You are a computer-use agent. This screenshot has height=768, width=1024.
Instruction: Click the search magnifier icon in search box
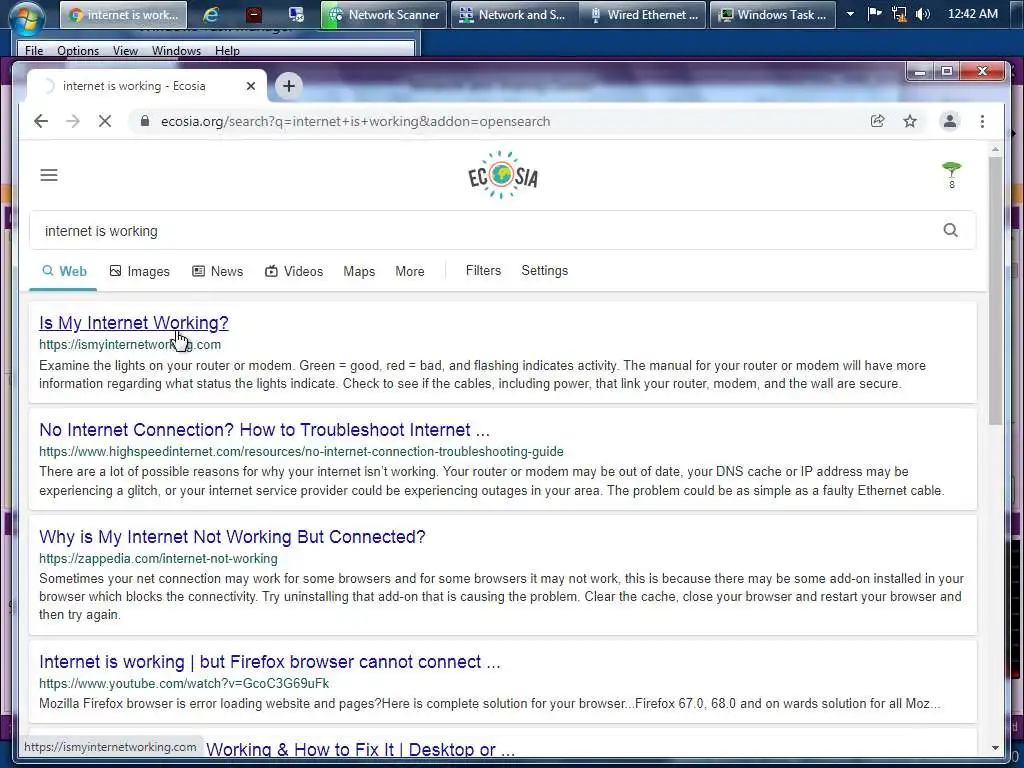pos(951,230)
